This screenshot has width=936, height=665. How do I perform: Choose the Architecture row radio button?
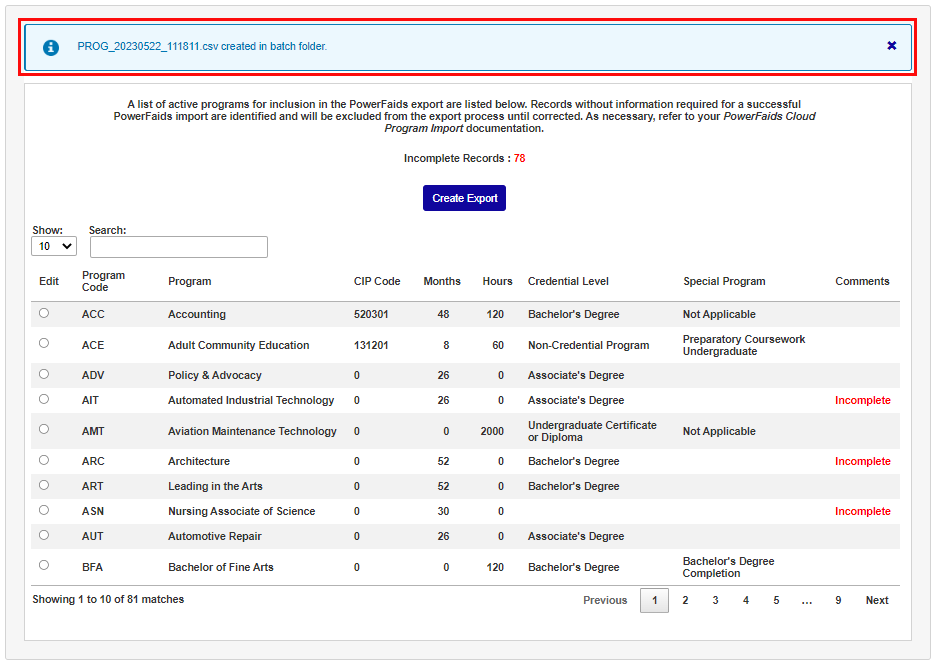click(44, 460)
